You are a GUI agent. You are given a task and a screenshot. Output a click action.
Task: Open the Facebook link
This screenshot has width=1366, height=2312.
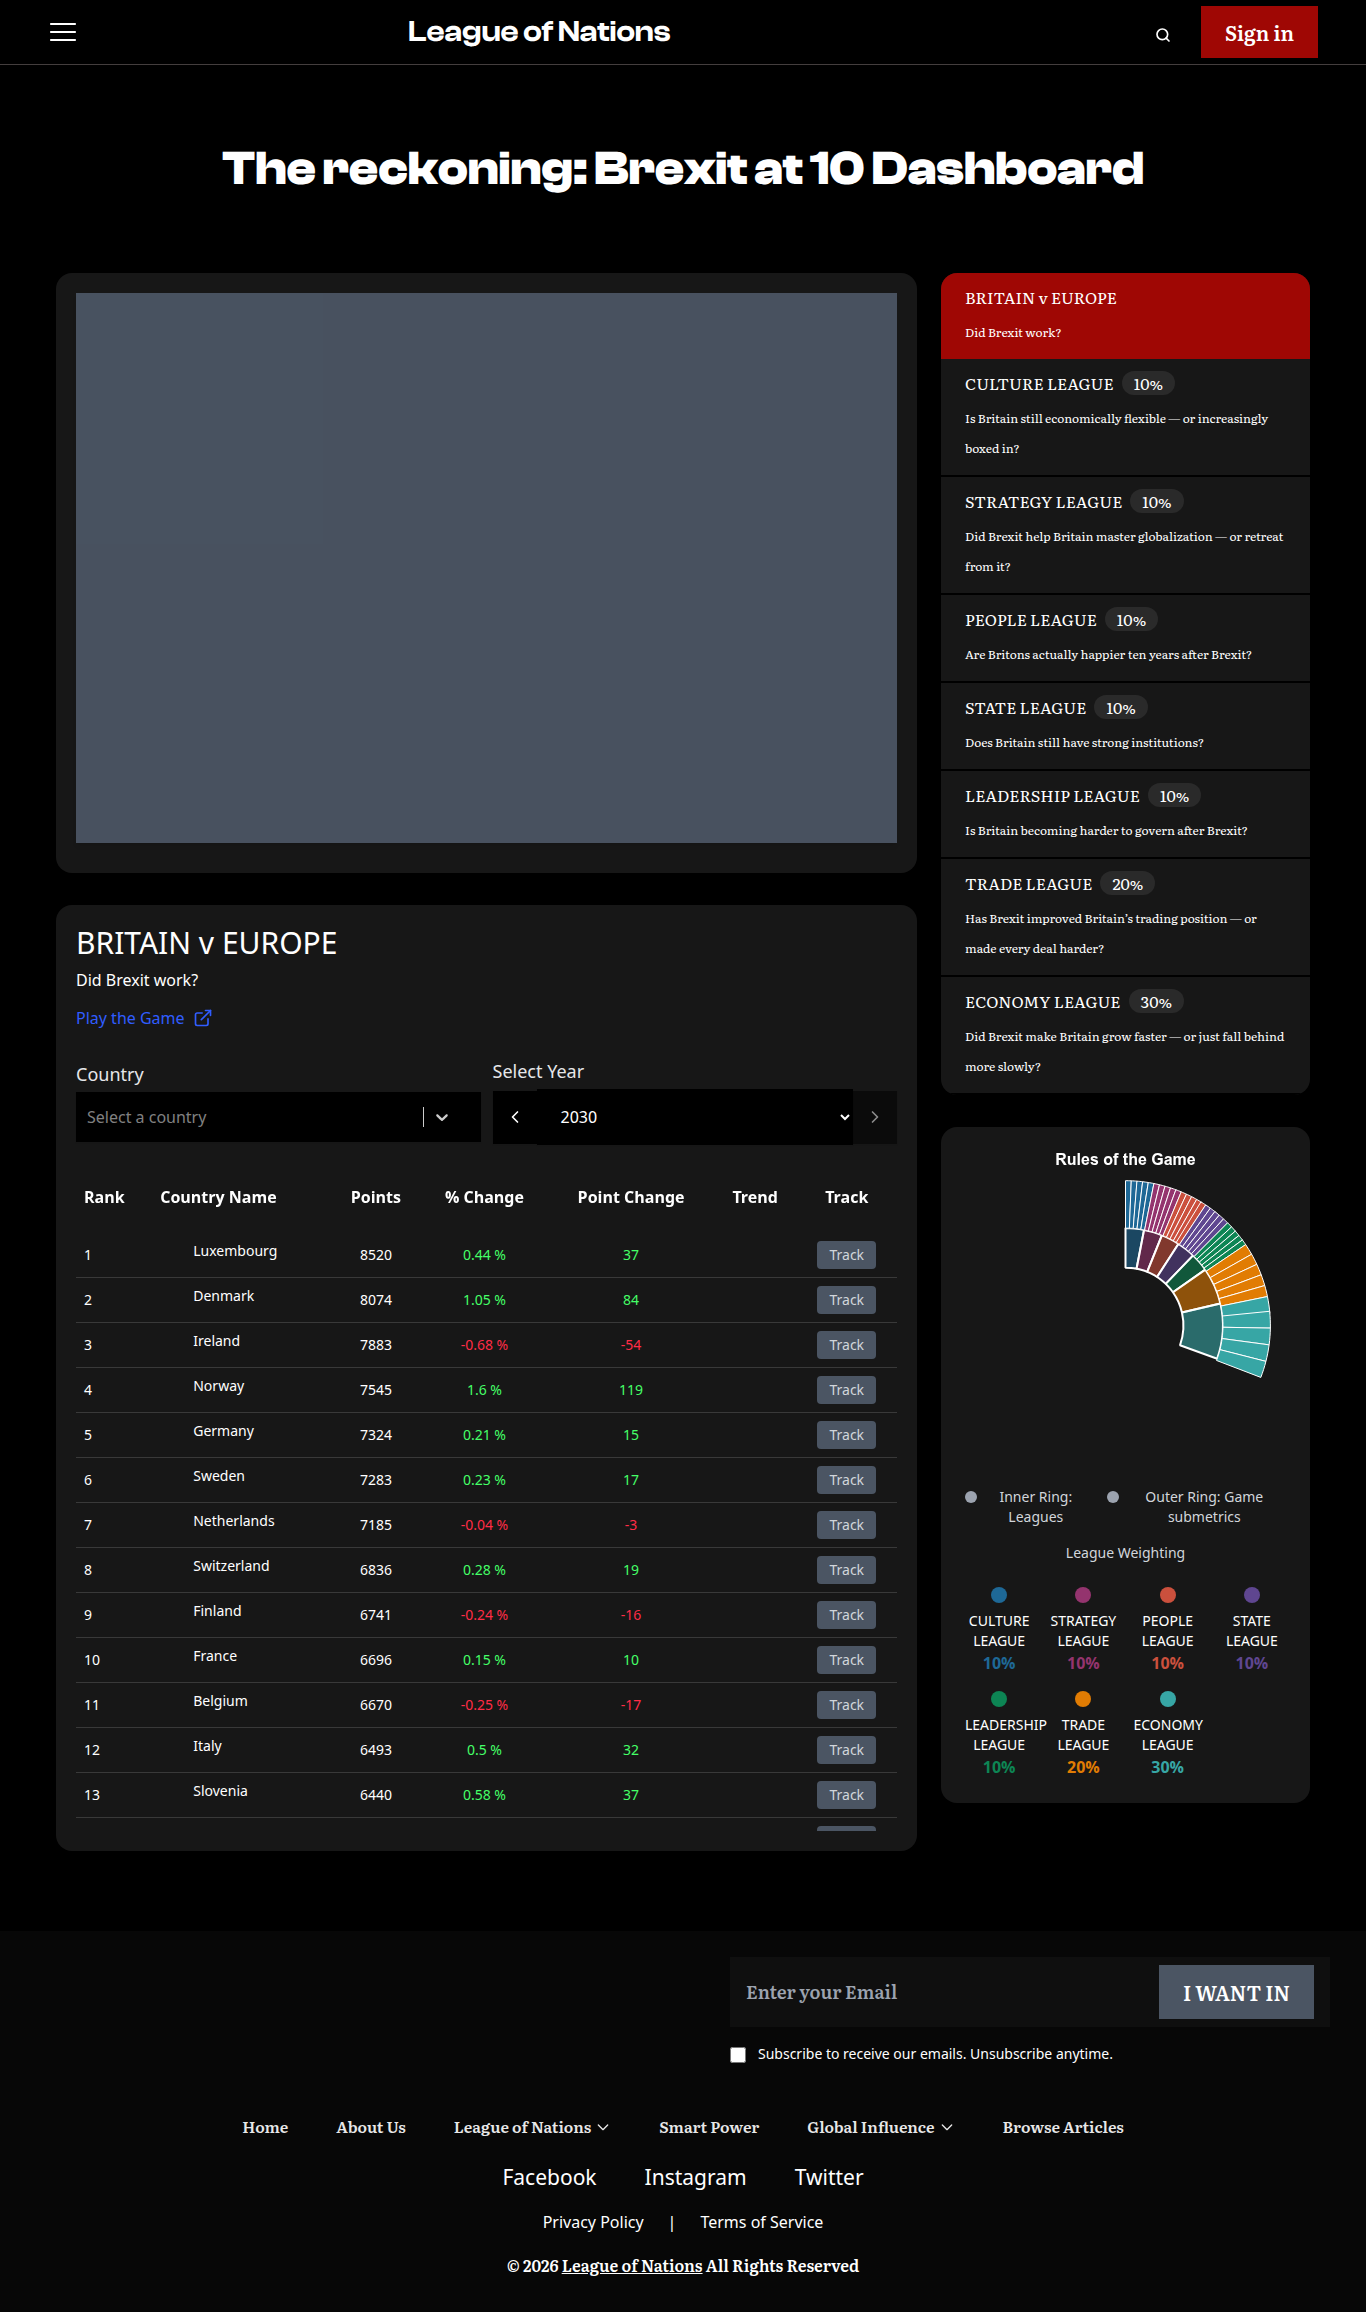coord(549,2177)
